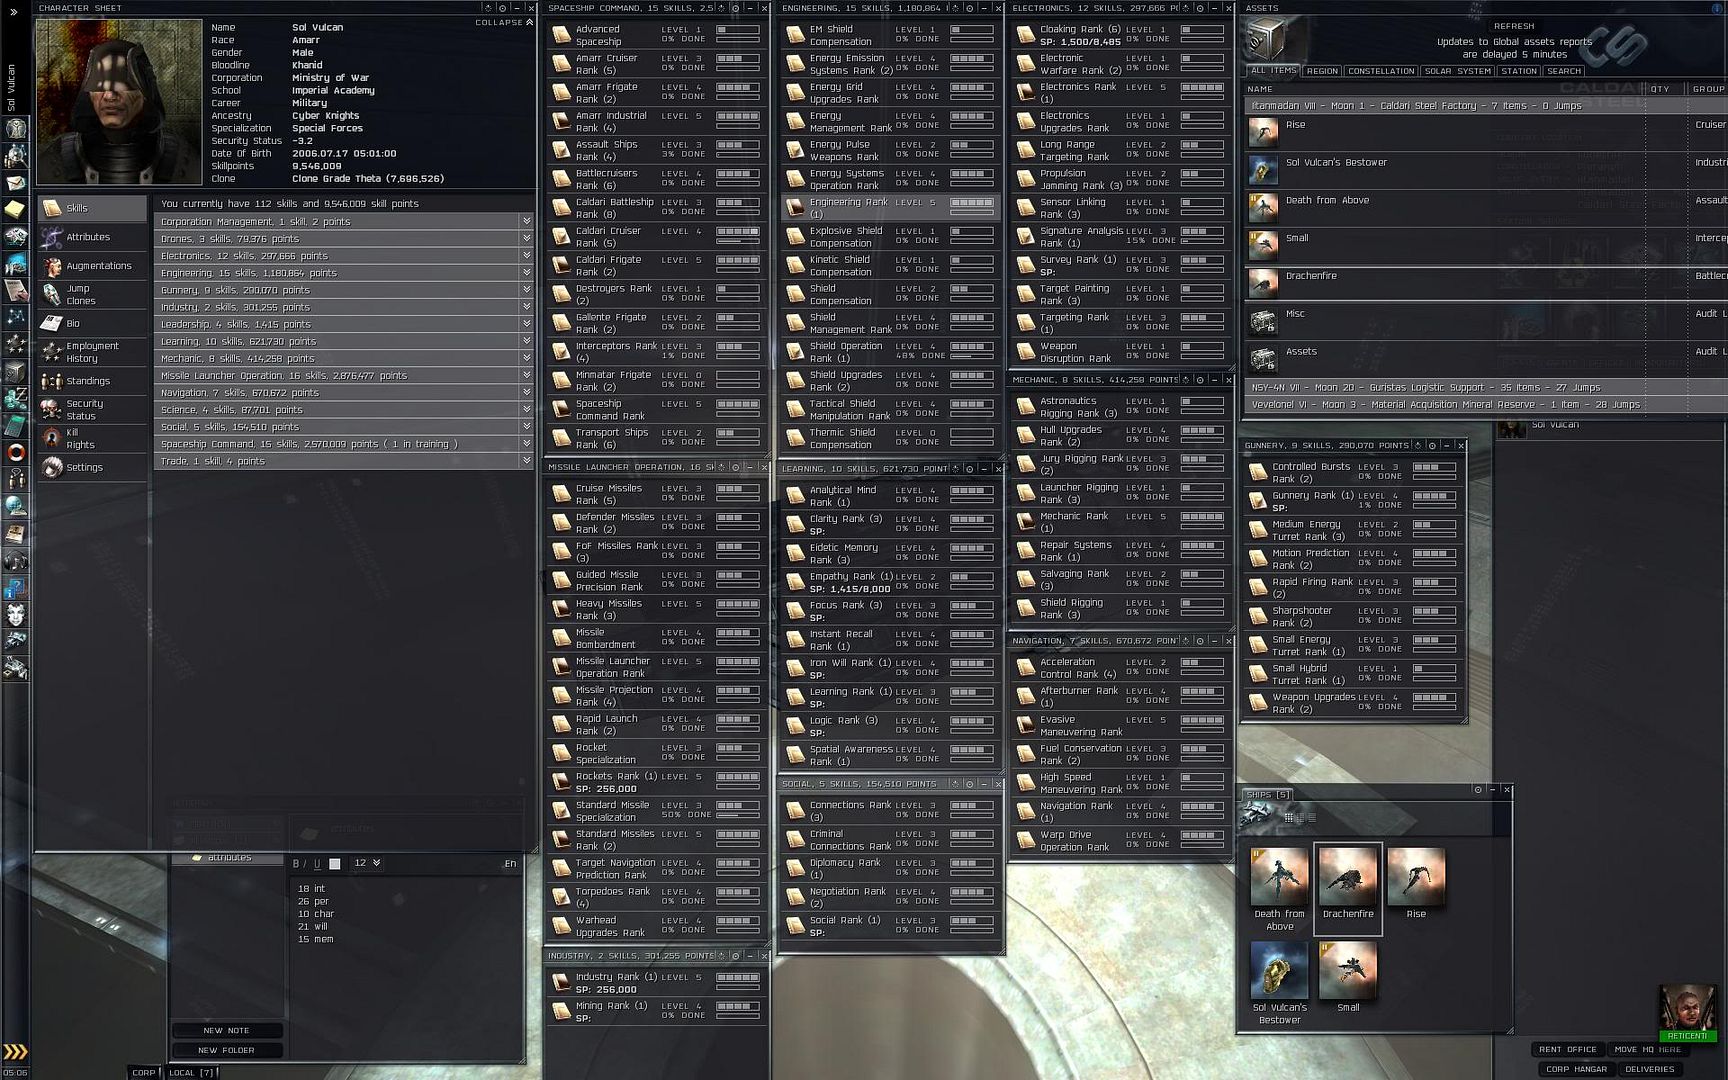
Task: Click the Heavy Missiles level progress bar
Action: (738, 604)
